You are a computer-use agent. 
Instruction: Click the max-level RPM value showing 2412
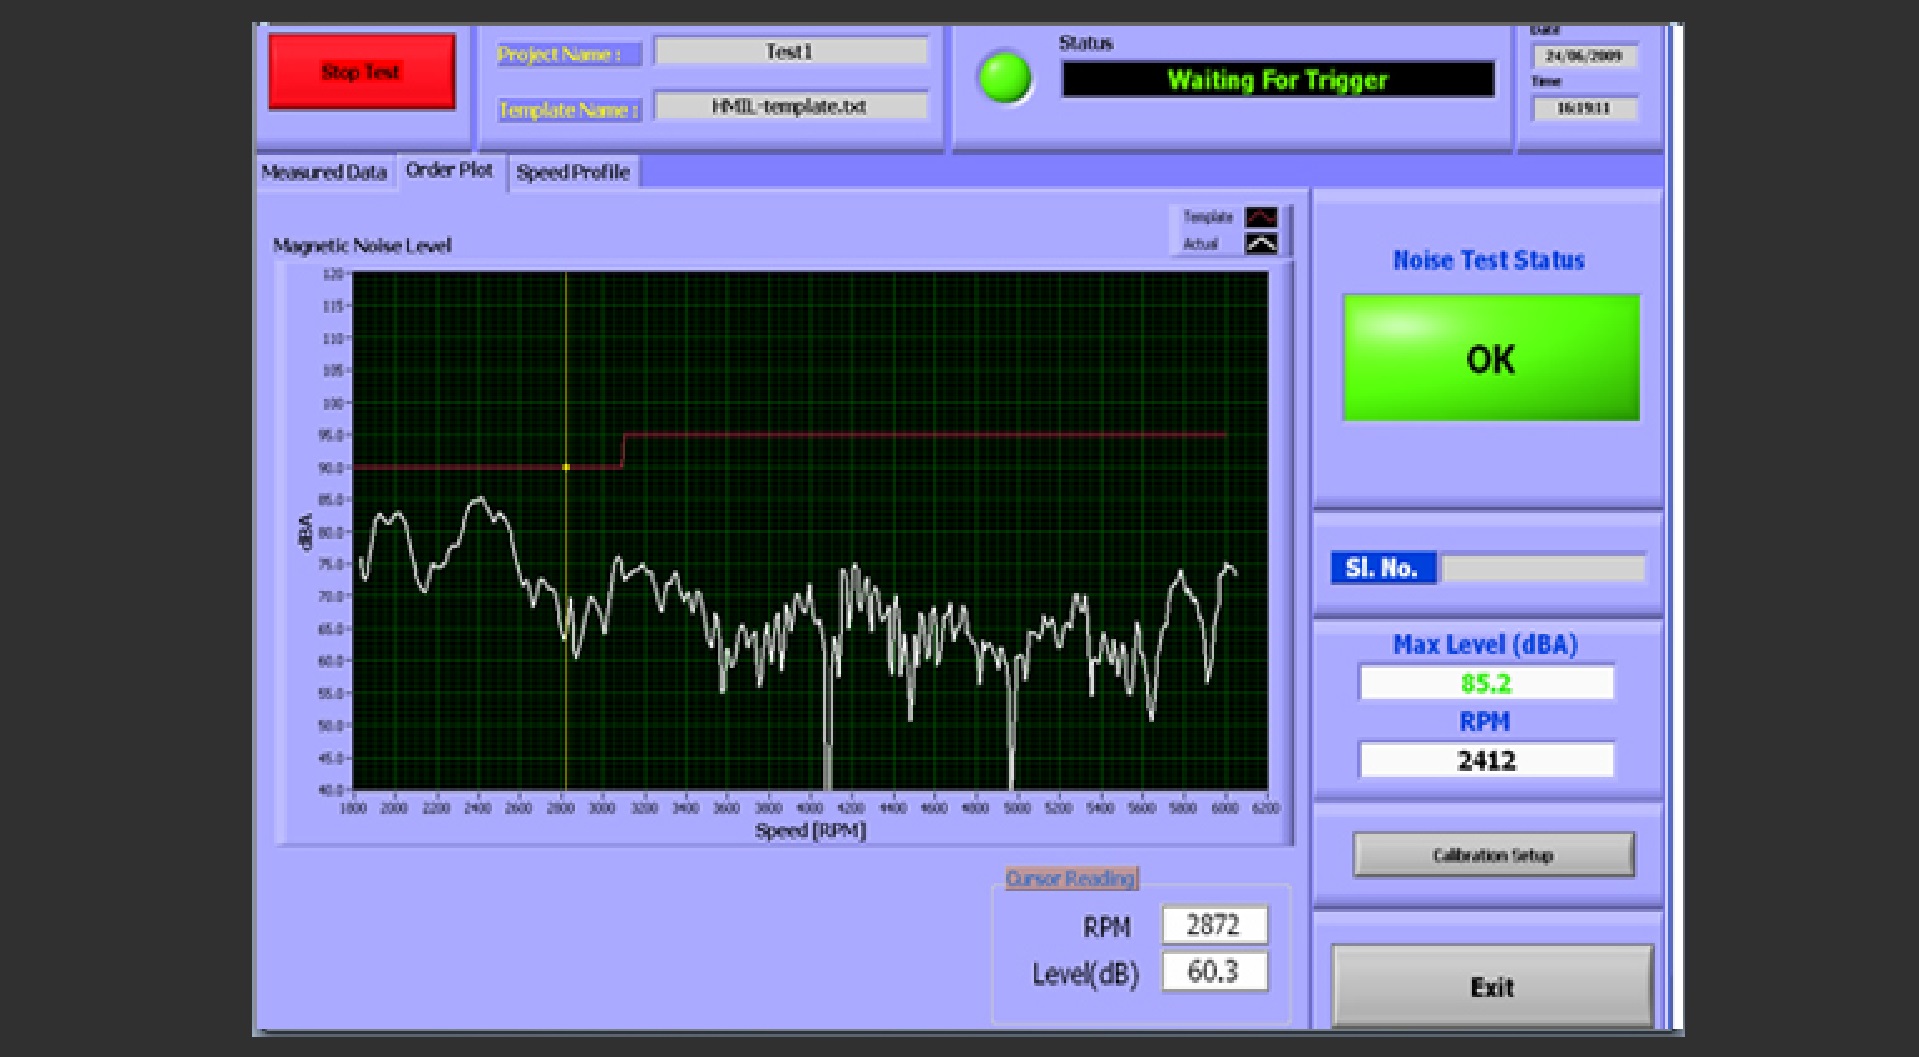pyautogui.click(x=1486, y=760)
